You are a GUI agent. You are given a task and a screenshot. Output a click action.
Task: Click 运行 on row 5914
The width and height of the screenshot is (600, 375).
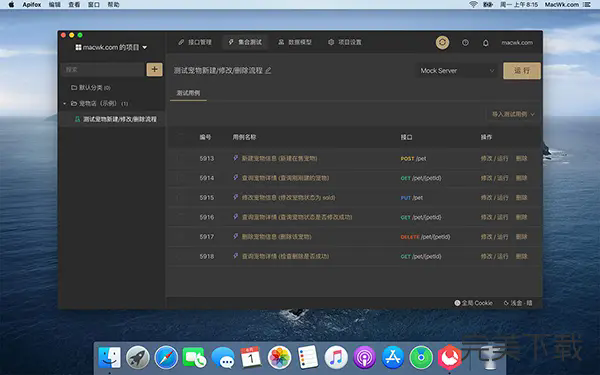502,178
